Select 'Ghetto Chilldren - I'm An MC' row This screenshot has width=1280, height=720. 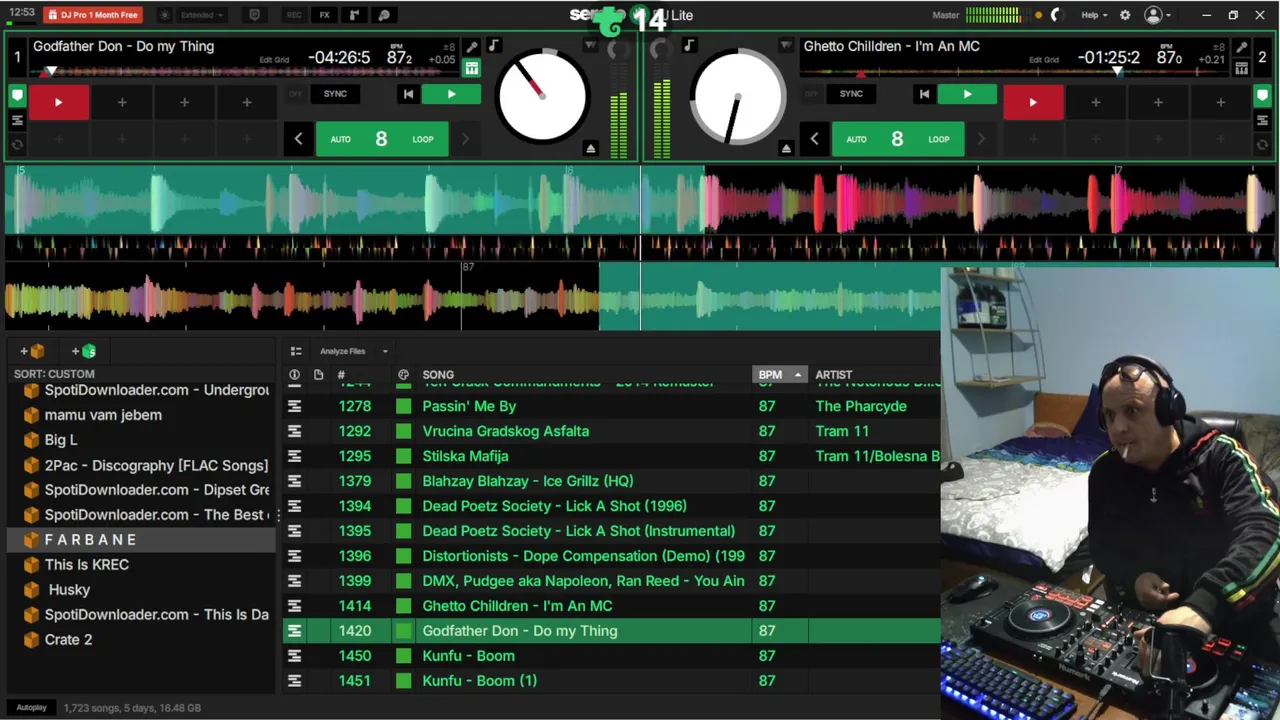click(x=612, y=606)
